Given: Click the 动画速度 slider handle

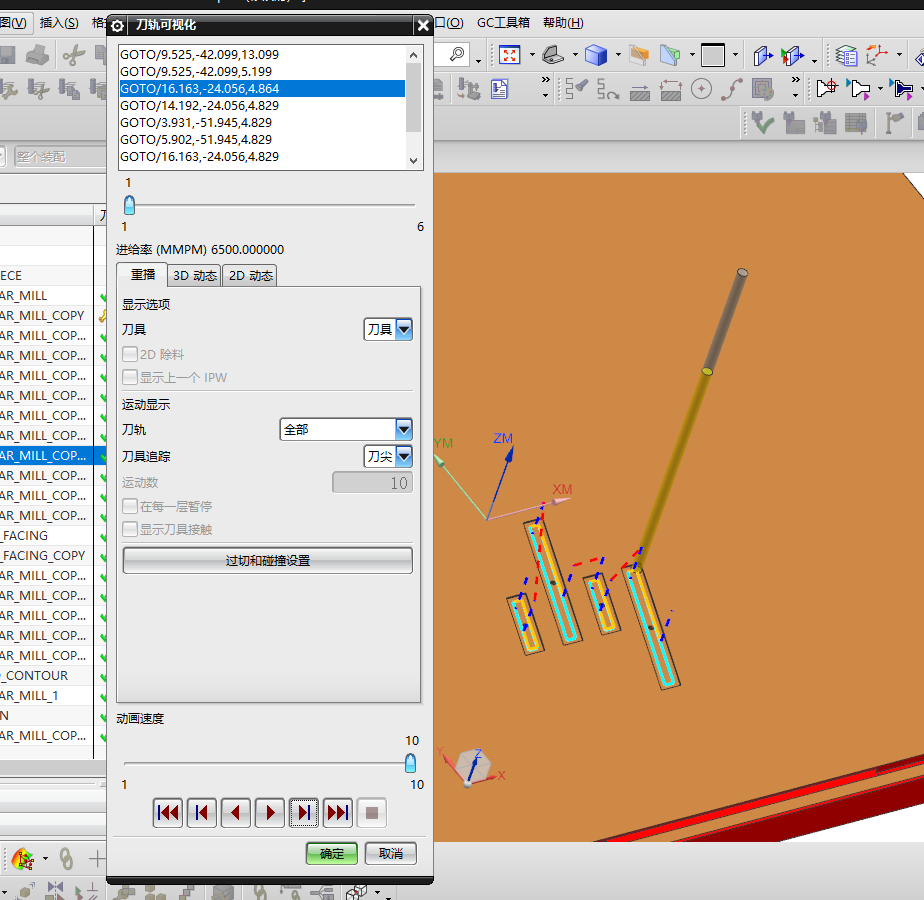Looking at the screenshot, I should click(x=410, y=763).
